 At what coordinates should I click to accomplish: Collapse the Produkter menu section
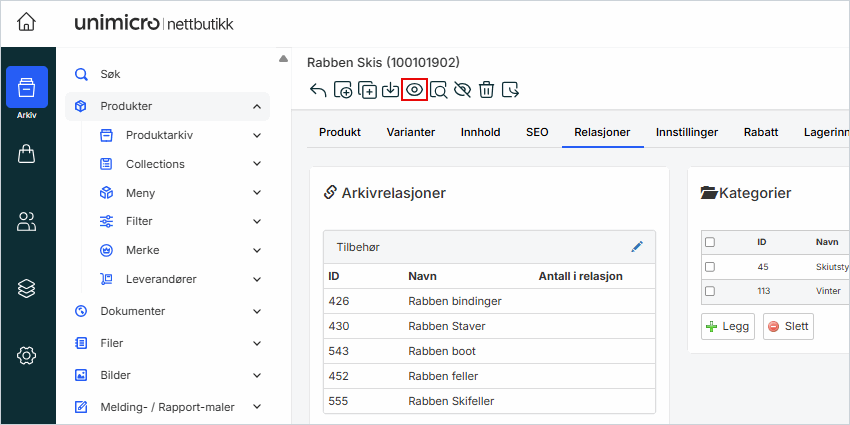point(257,106)
